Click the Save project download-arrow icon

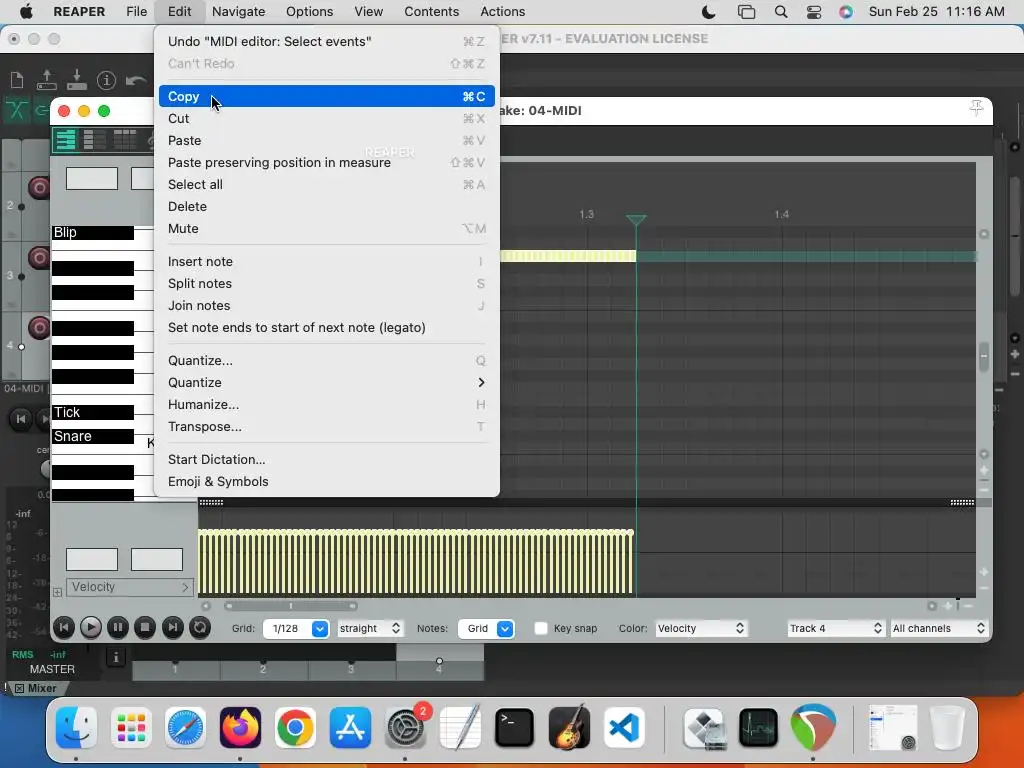tap(76, 80)
